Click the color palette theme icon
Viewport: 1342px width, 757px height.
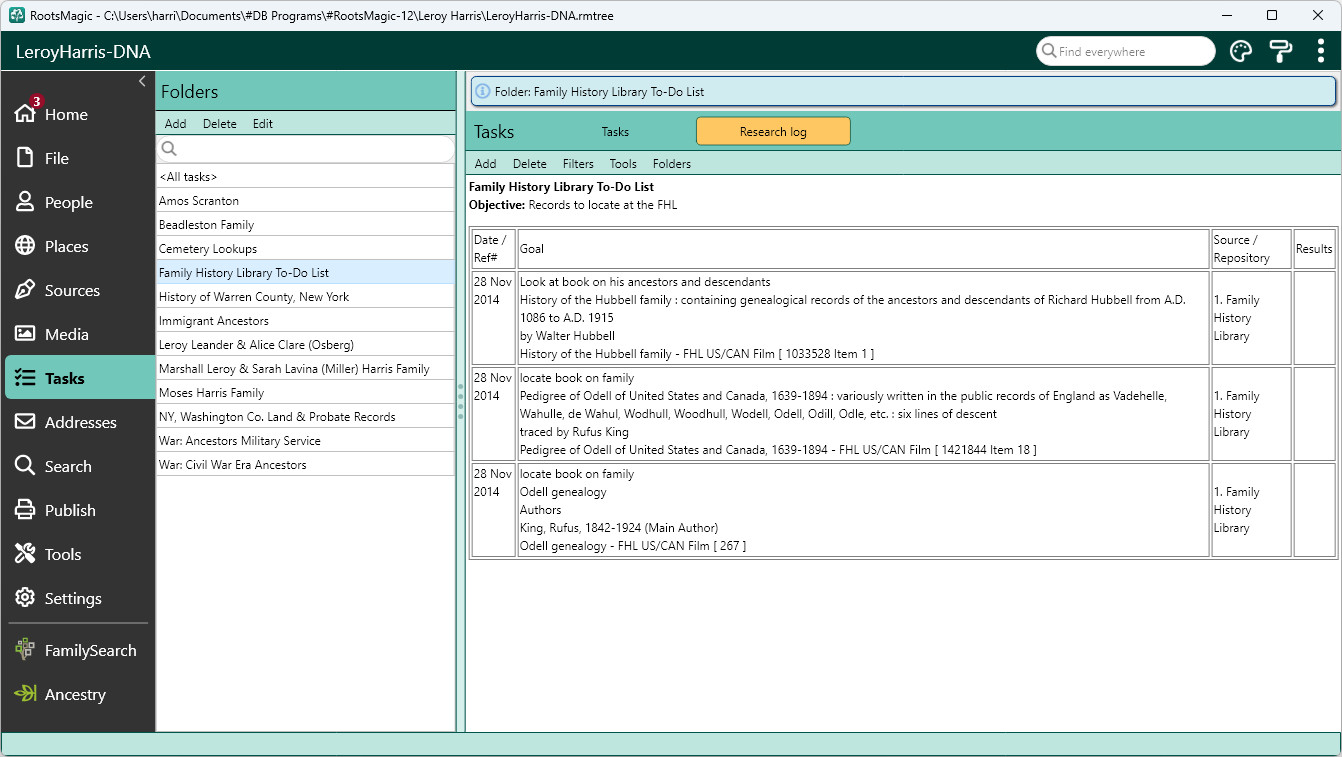click(1240, 52)
